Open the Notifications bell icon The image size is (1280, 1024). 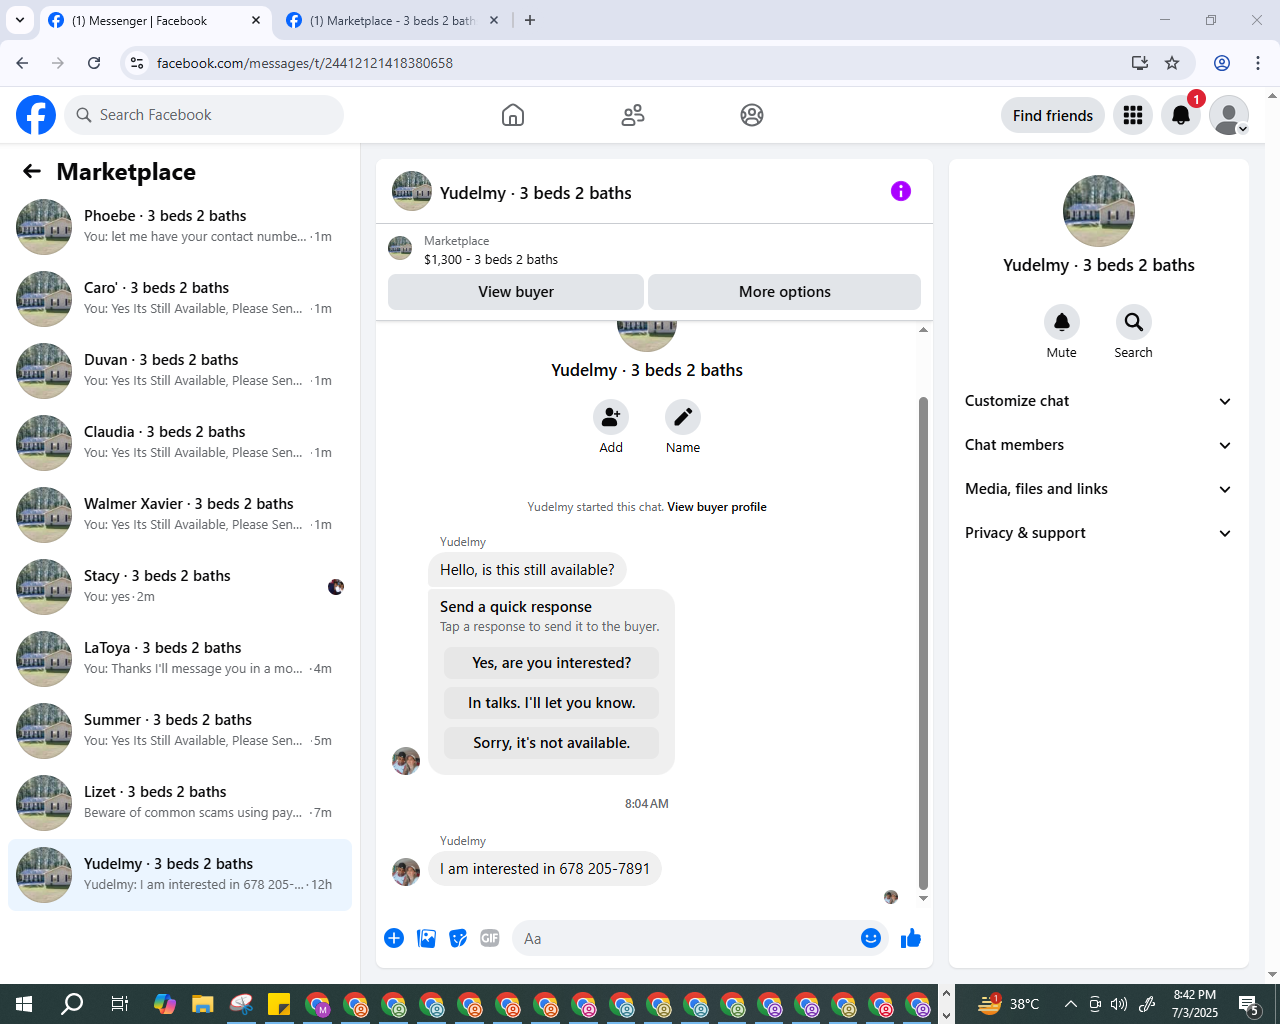[x=1181, y=116]
